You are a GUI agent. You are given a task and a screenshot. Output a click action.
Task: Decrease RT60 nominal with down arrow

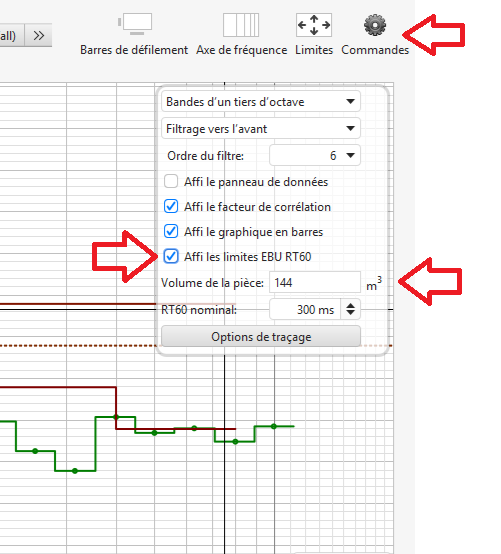350,313
